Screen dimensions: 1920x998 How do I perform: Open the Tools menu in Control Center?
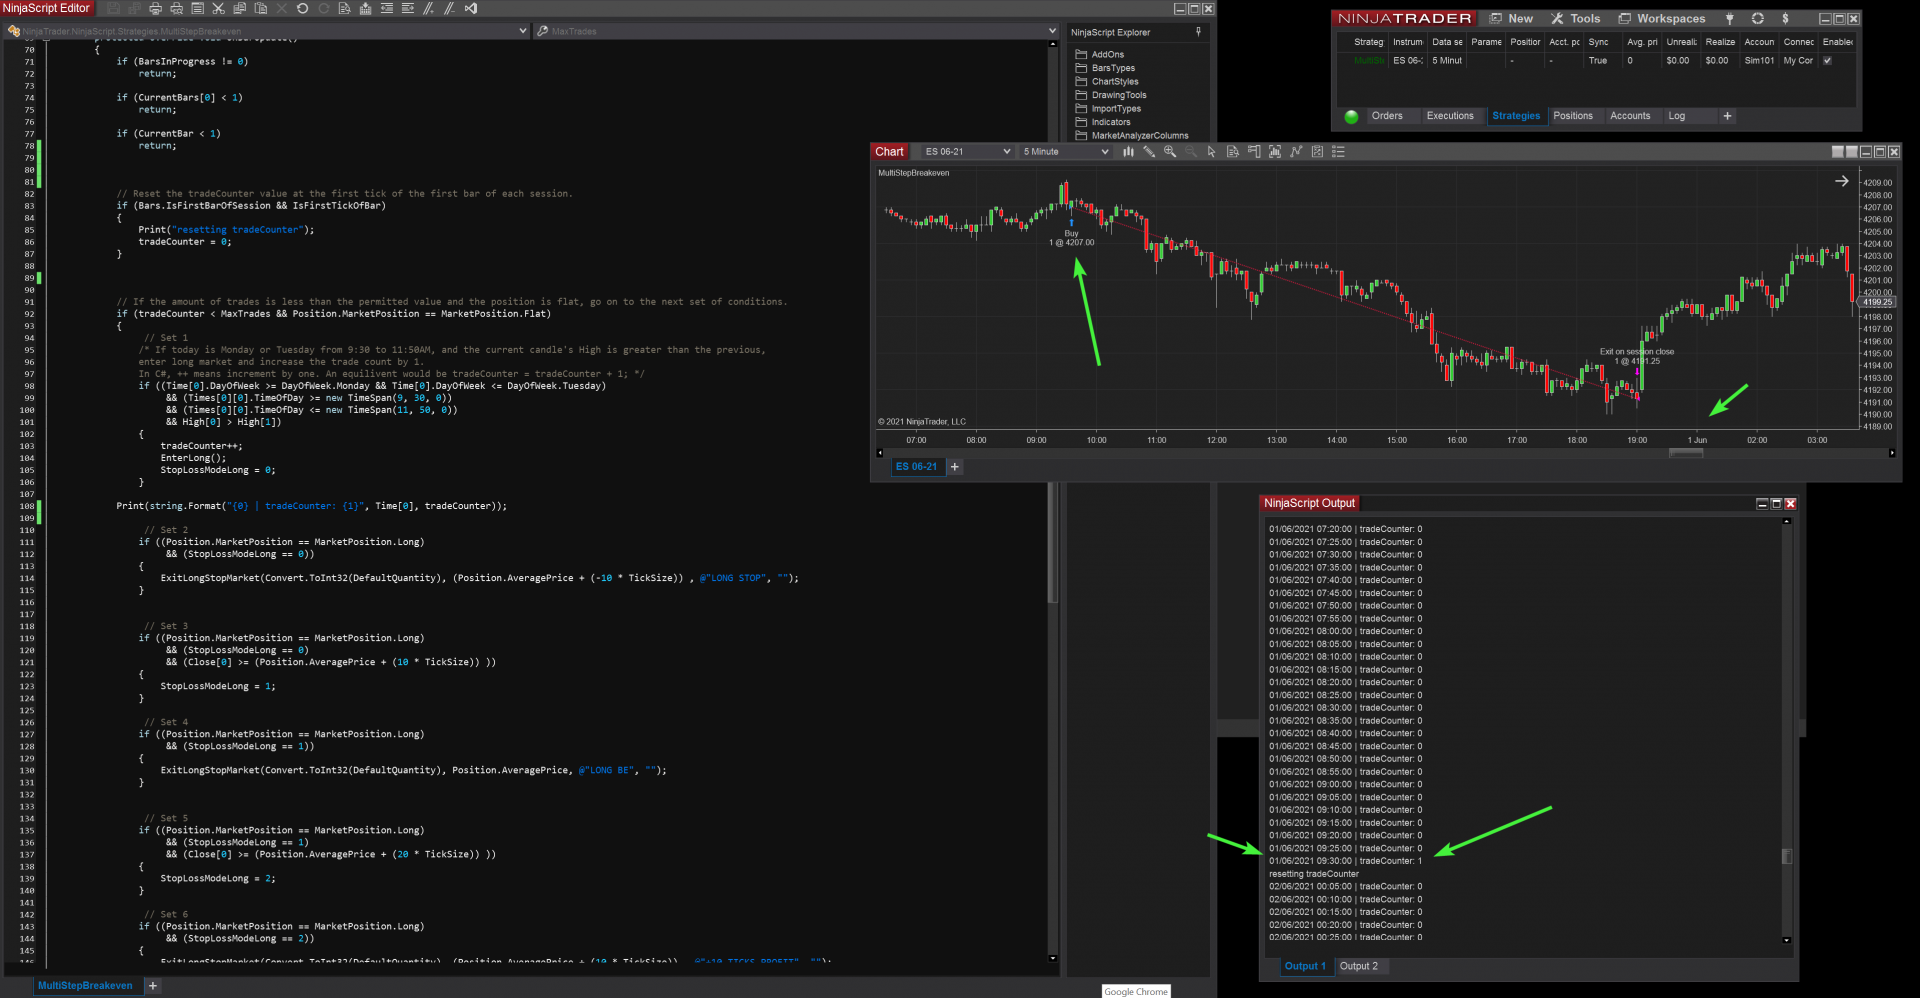click(1575, 19)
